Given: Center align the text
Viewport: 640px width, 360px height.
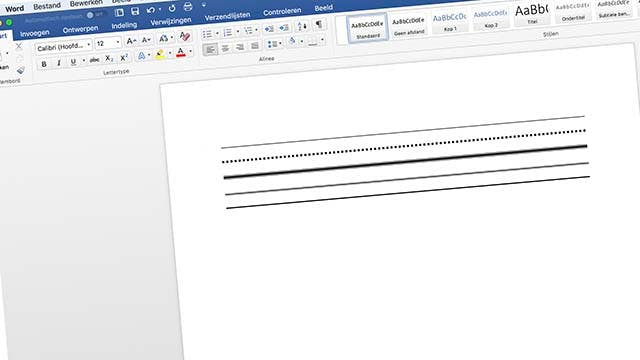Looking at the screenshot, I should pyautogui.click(x=225, y=49).
